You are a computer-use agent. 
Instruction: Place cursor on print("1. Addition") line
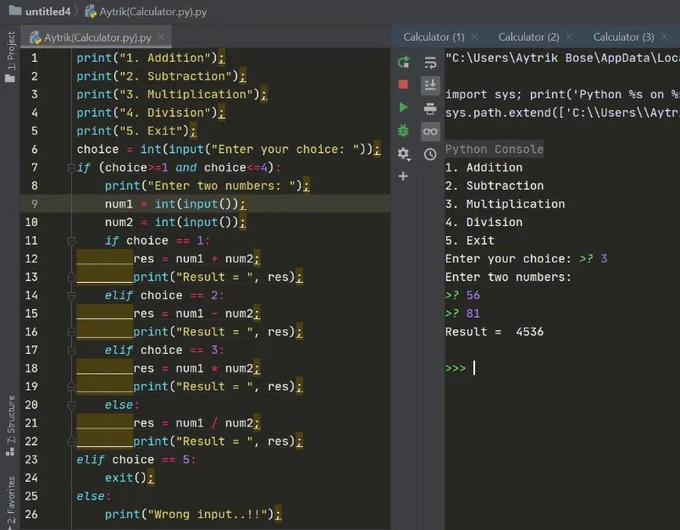pyautogui.click(x=150, y=58)
